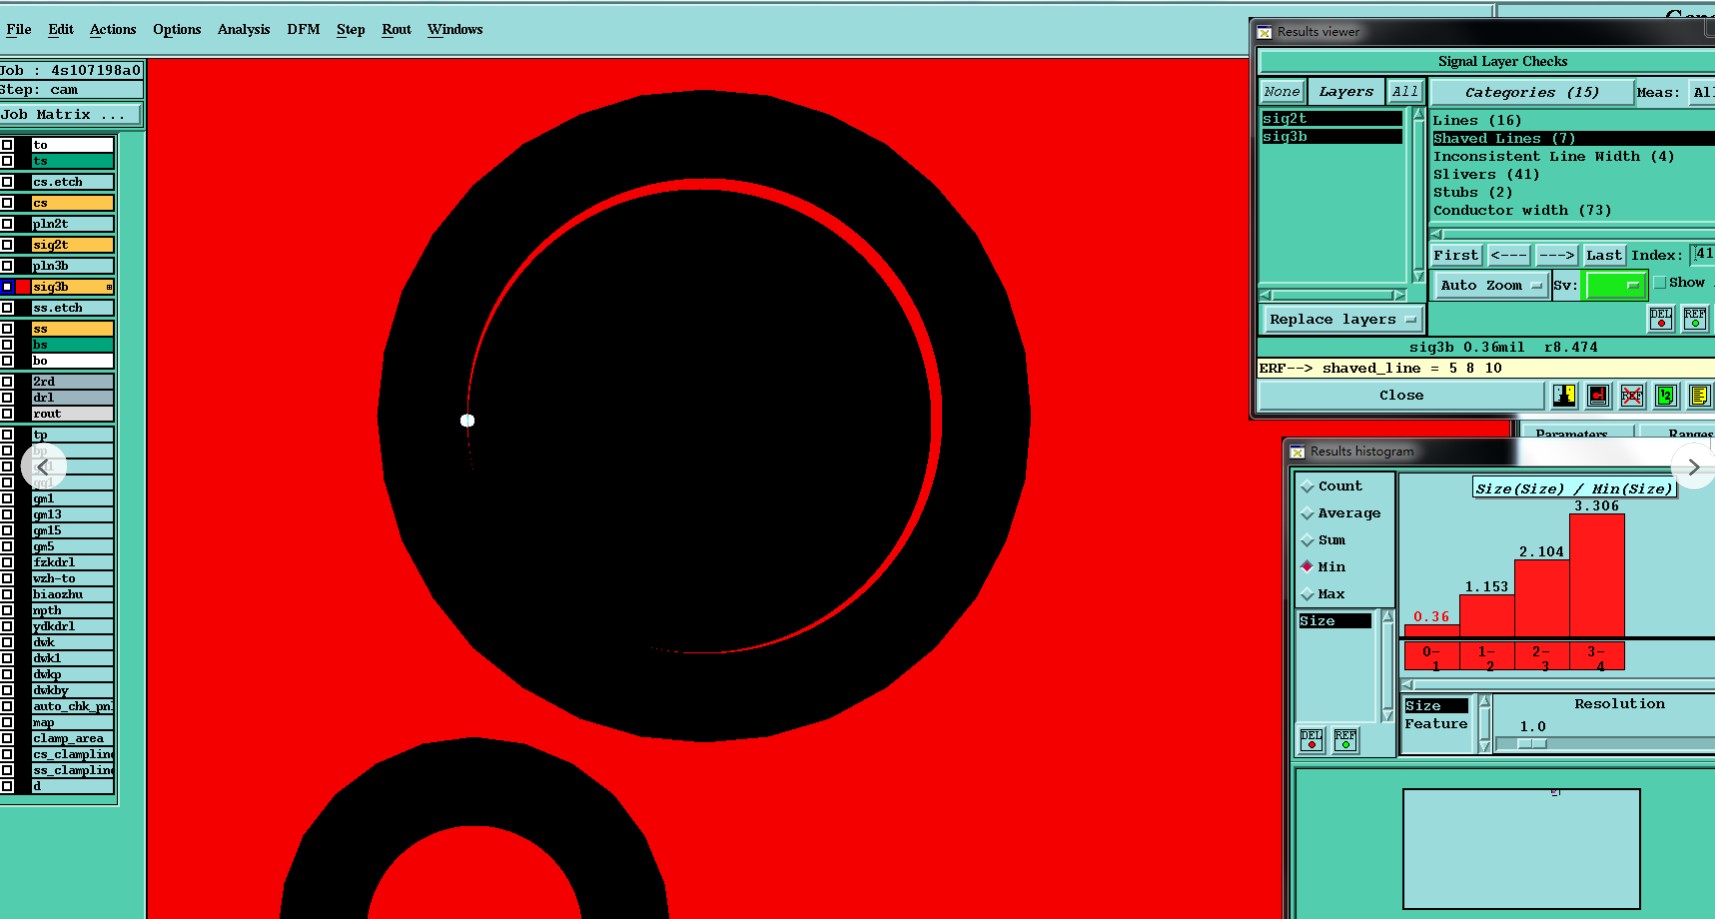Viewport: 1715px width, 919px height.
Task: Click the green numbered page icon
Action: [x=1665, y=396]
